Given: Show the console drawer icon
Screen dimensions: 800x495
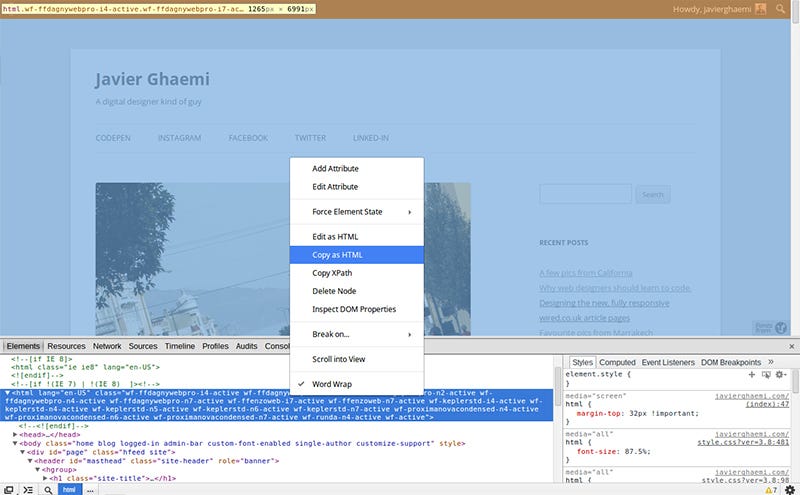Looking at the screenshot, I should pos(28,490).
